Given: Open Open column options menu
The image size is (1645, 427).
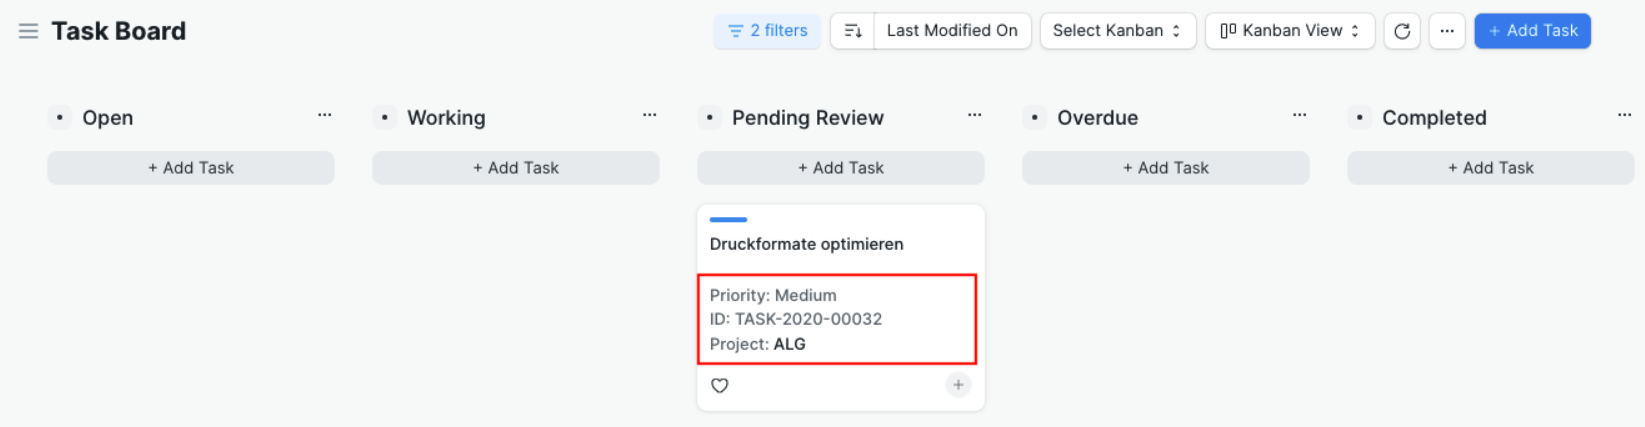Looking at the screenshot, I should coord(325,116).
